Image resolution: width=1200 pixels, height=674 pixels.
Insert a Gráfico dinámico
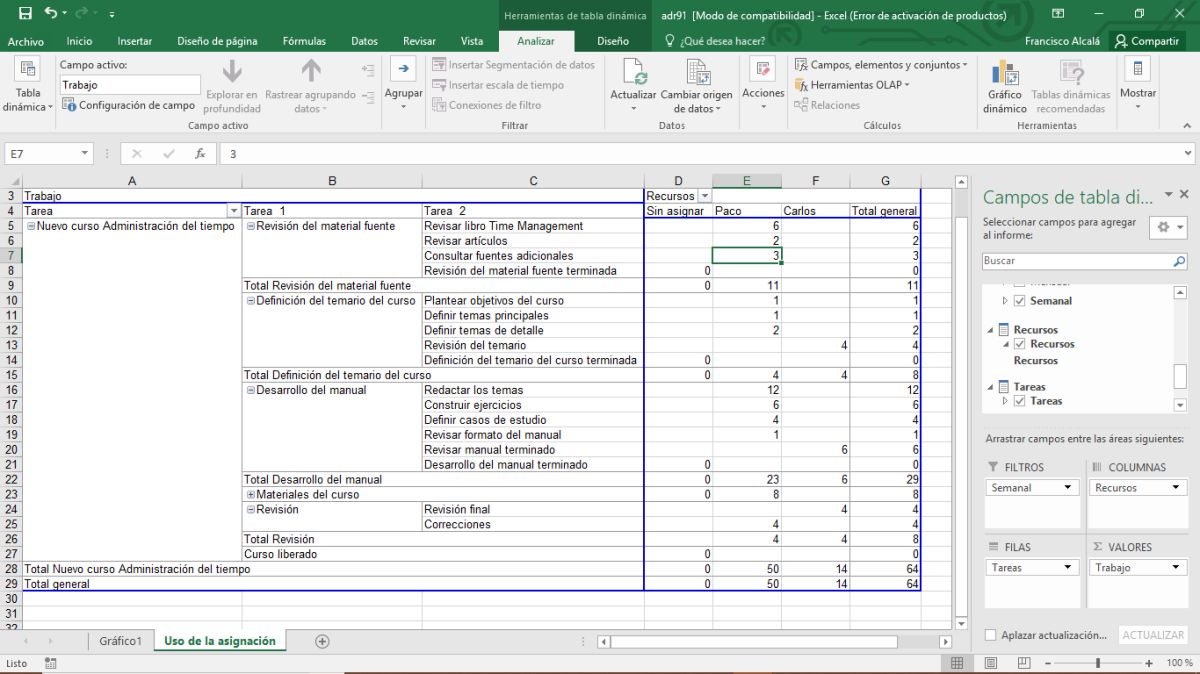(x=1004, y=85)
